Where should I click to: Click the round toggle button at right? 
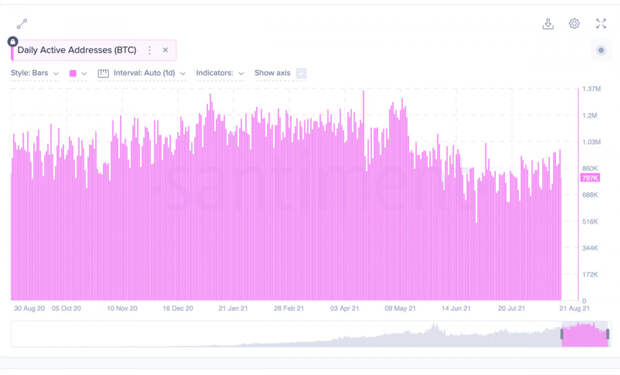601,50
